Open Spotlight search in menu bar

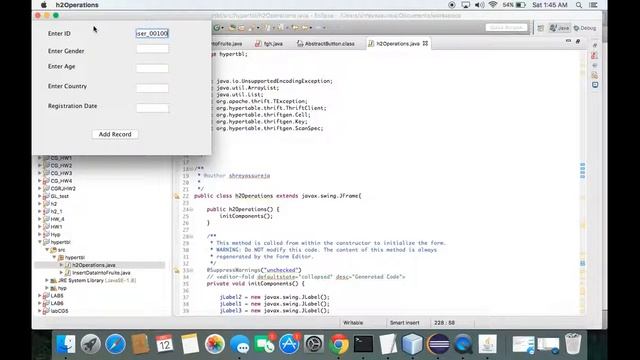pyautogui.click(x=579, y=5)
